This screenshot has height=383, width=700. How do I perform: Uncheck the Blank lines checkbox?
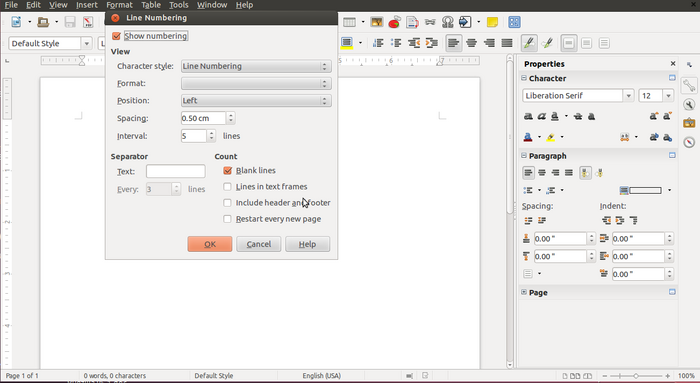click(228, 171)
